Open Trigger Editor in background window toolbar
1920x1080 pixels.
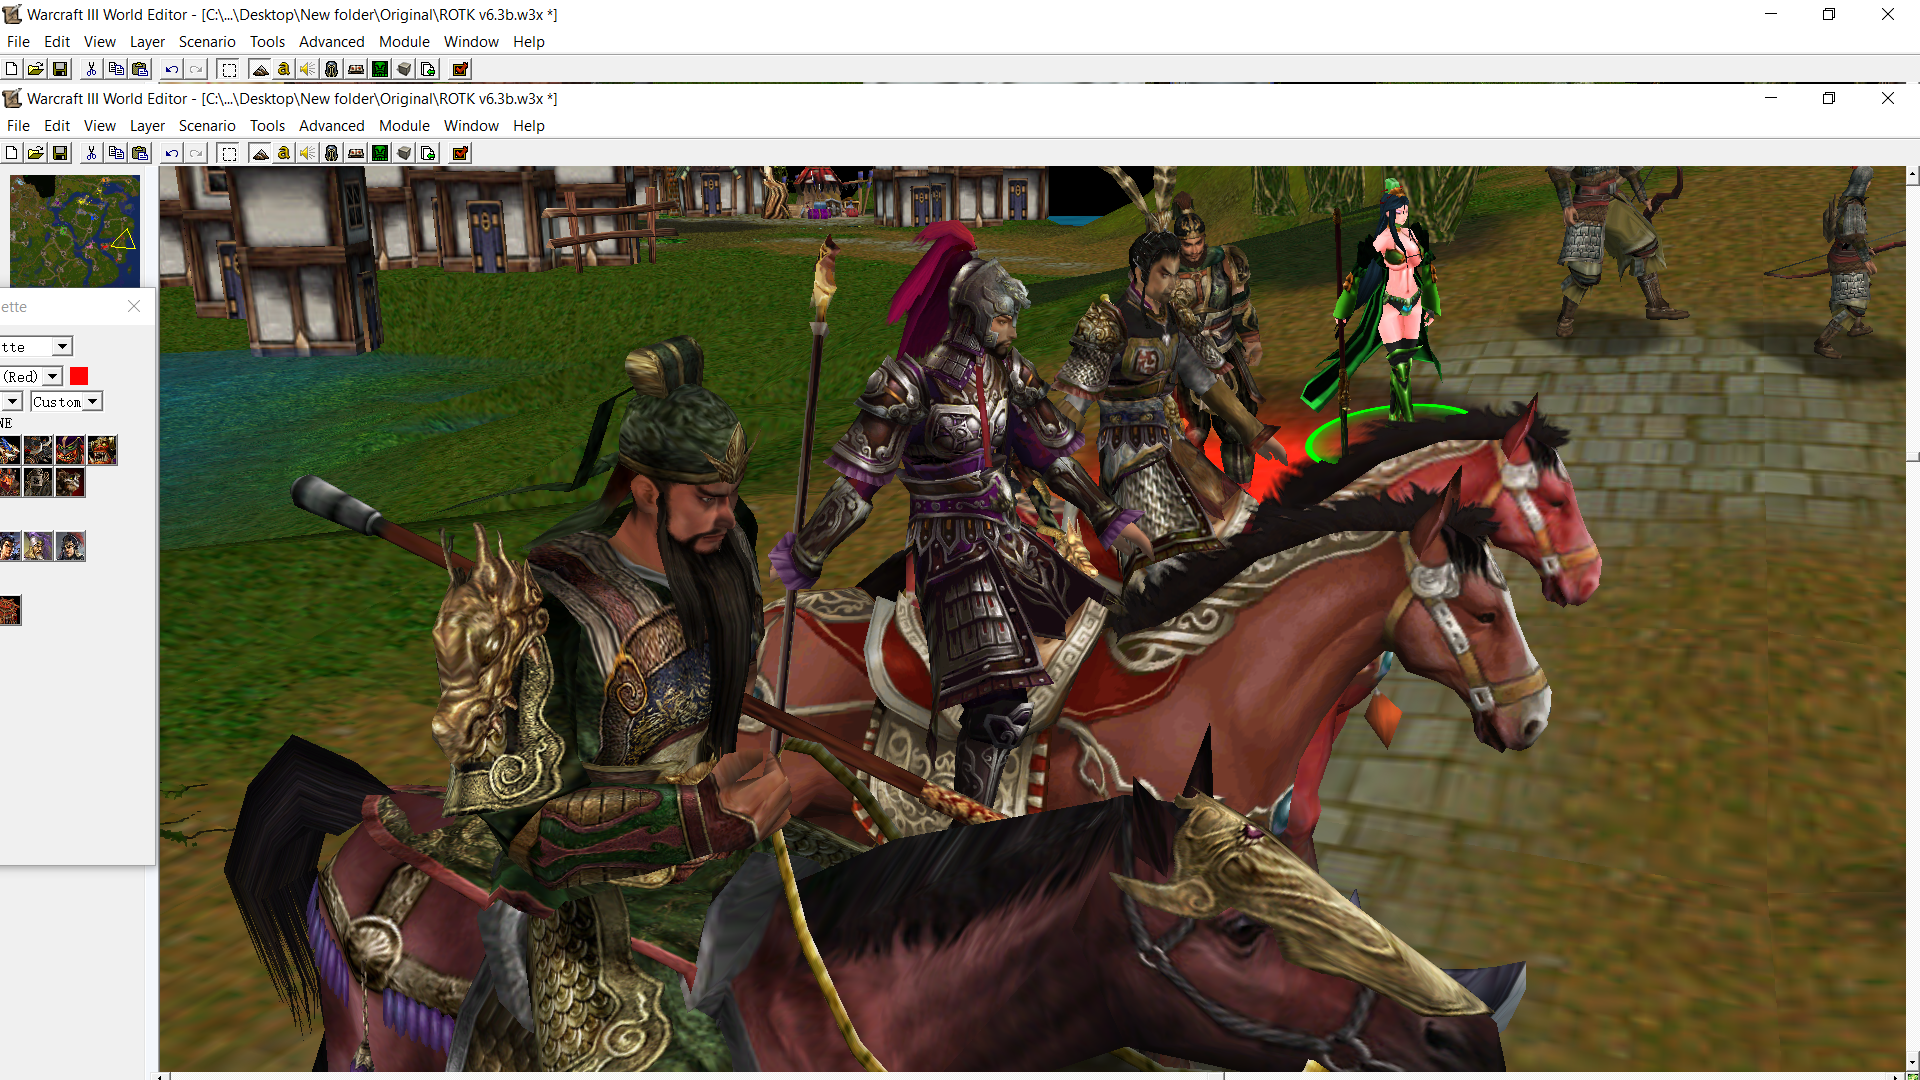pyautogui.click(x=284, y=69)
